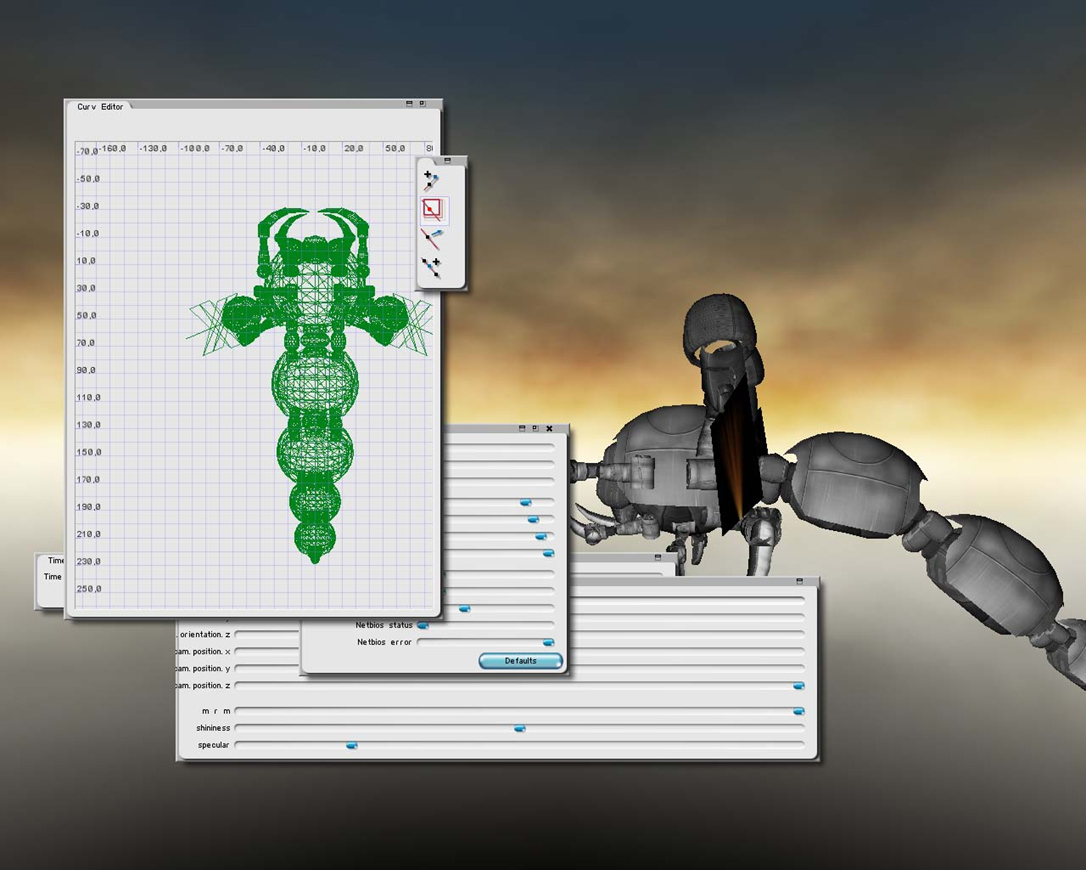
Task: Collapse the large sliders panel window
Action: pos(799,581)
